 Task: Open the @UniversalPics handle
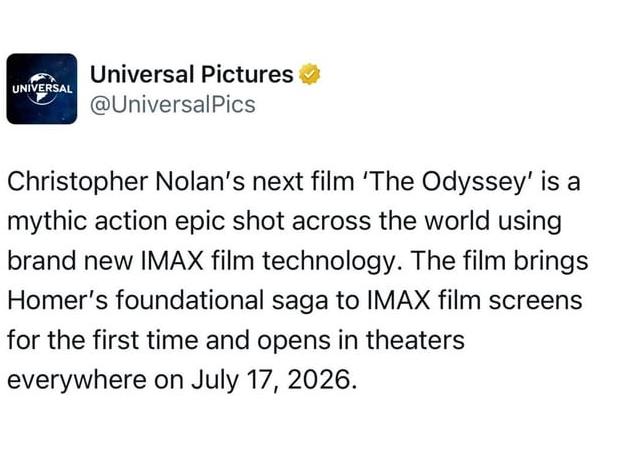pyautogui.click(x=172, y=104)
